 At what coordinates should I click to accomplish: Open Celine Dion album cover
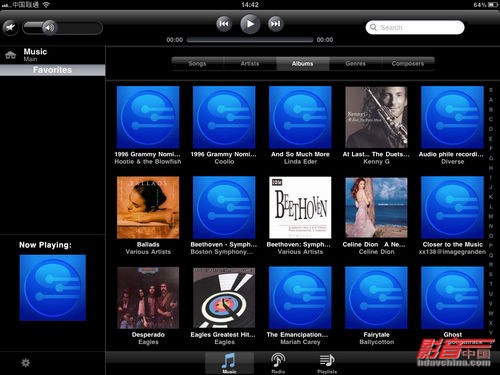click(376, 207)
